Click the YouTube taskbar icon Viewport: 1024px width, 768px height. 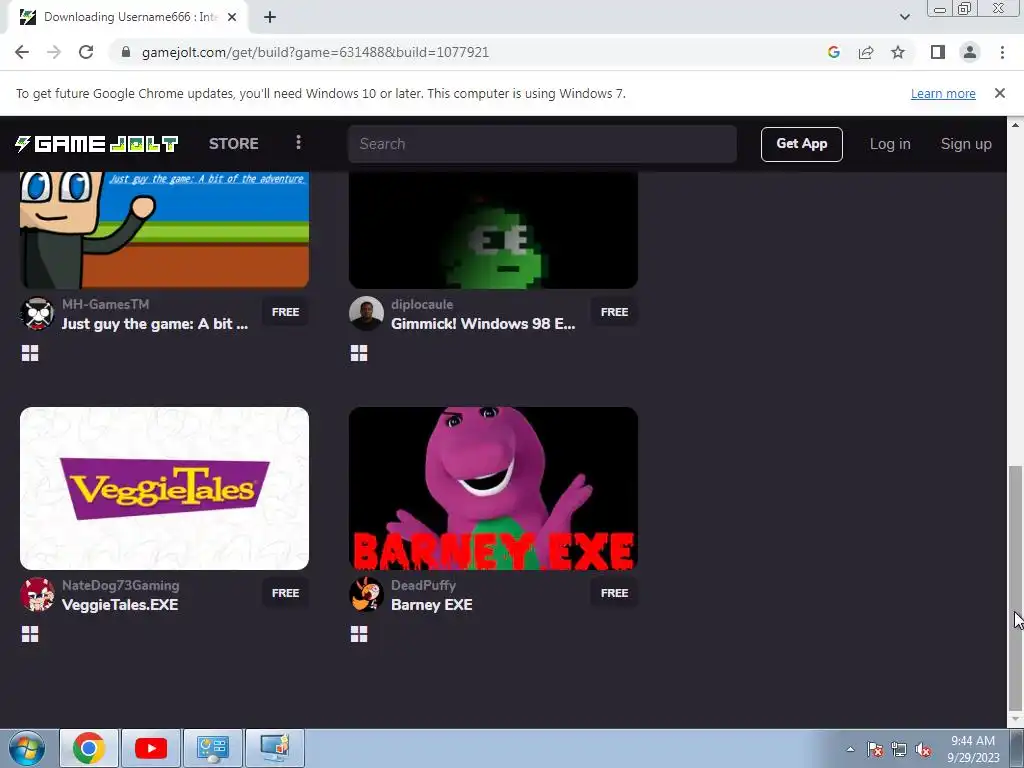click(x=151, y=748)
